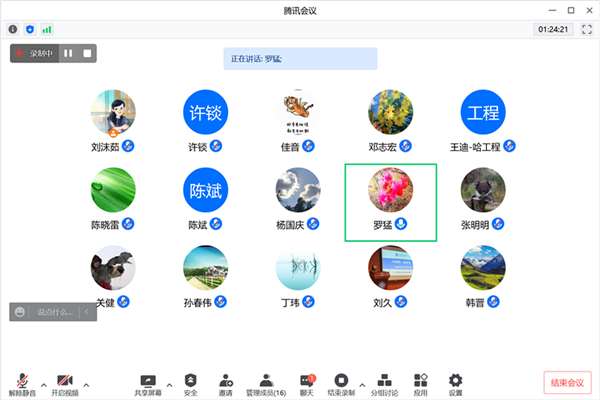Click the 结束录制 button
The height and width of the screenshot is (400, 600).
click(x=341, y=384)
